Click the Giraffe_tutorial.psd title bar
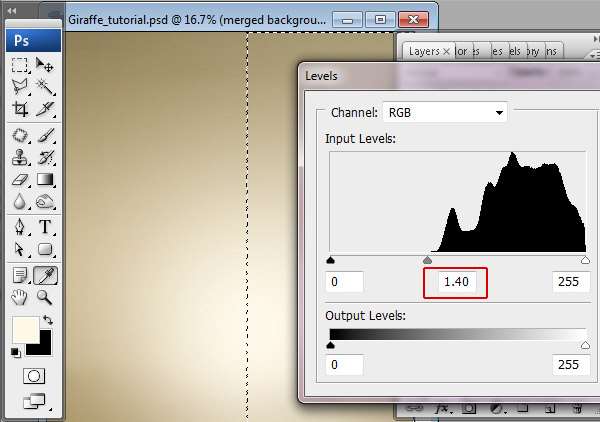The height and width of the screenshot is (422, 600). click(x=197, y=20)
